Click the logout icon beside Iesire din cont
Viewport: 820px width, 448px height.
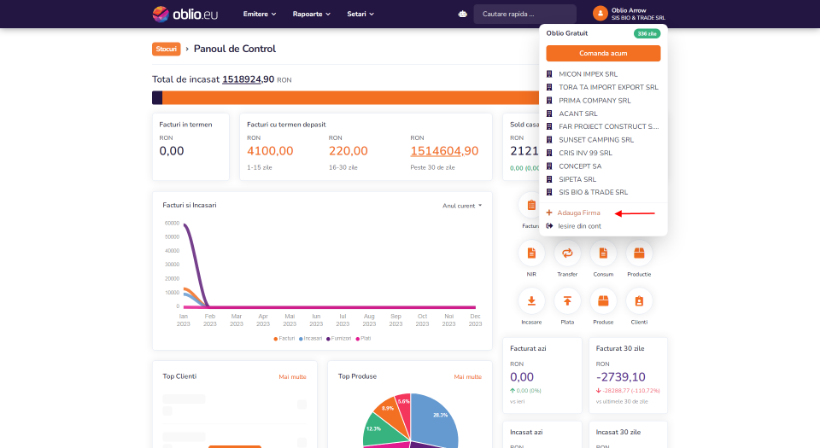click(549, 226)
